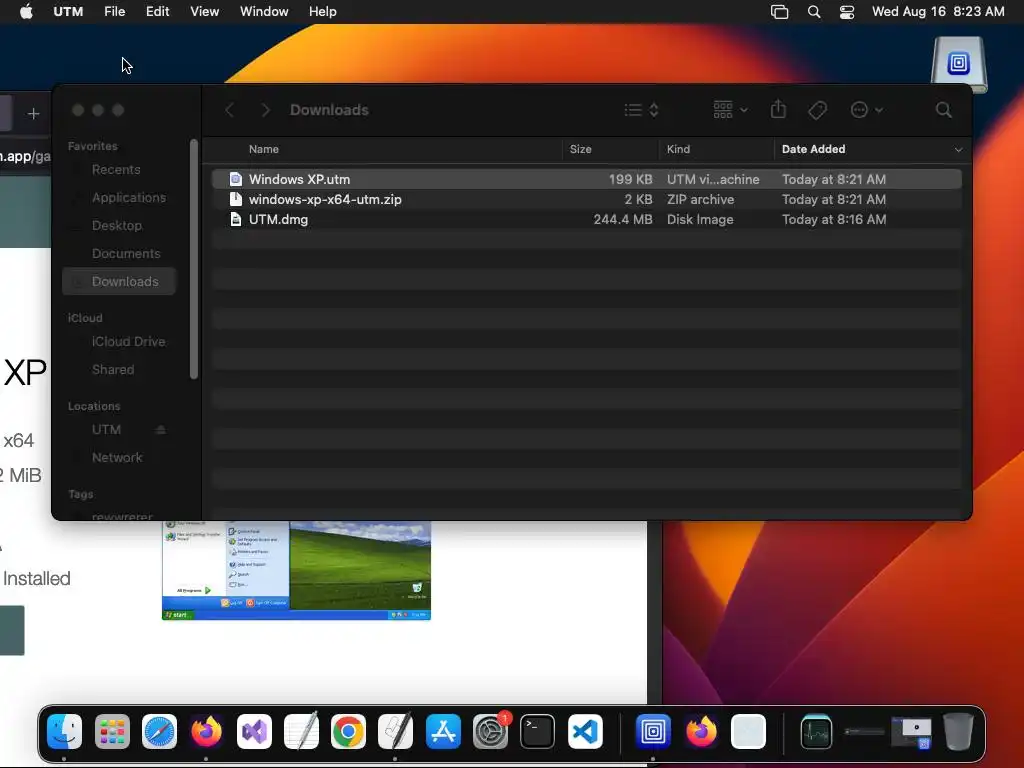The height and width of the screenshot is (768, 1024).
Task: Open the Edit menu
Action: tap(157, 12)
